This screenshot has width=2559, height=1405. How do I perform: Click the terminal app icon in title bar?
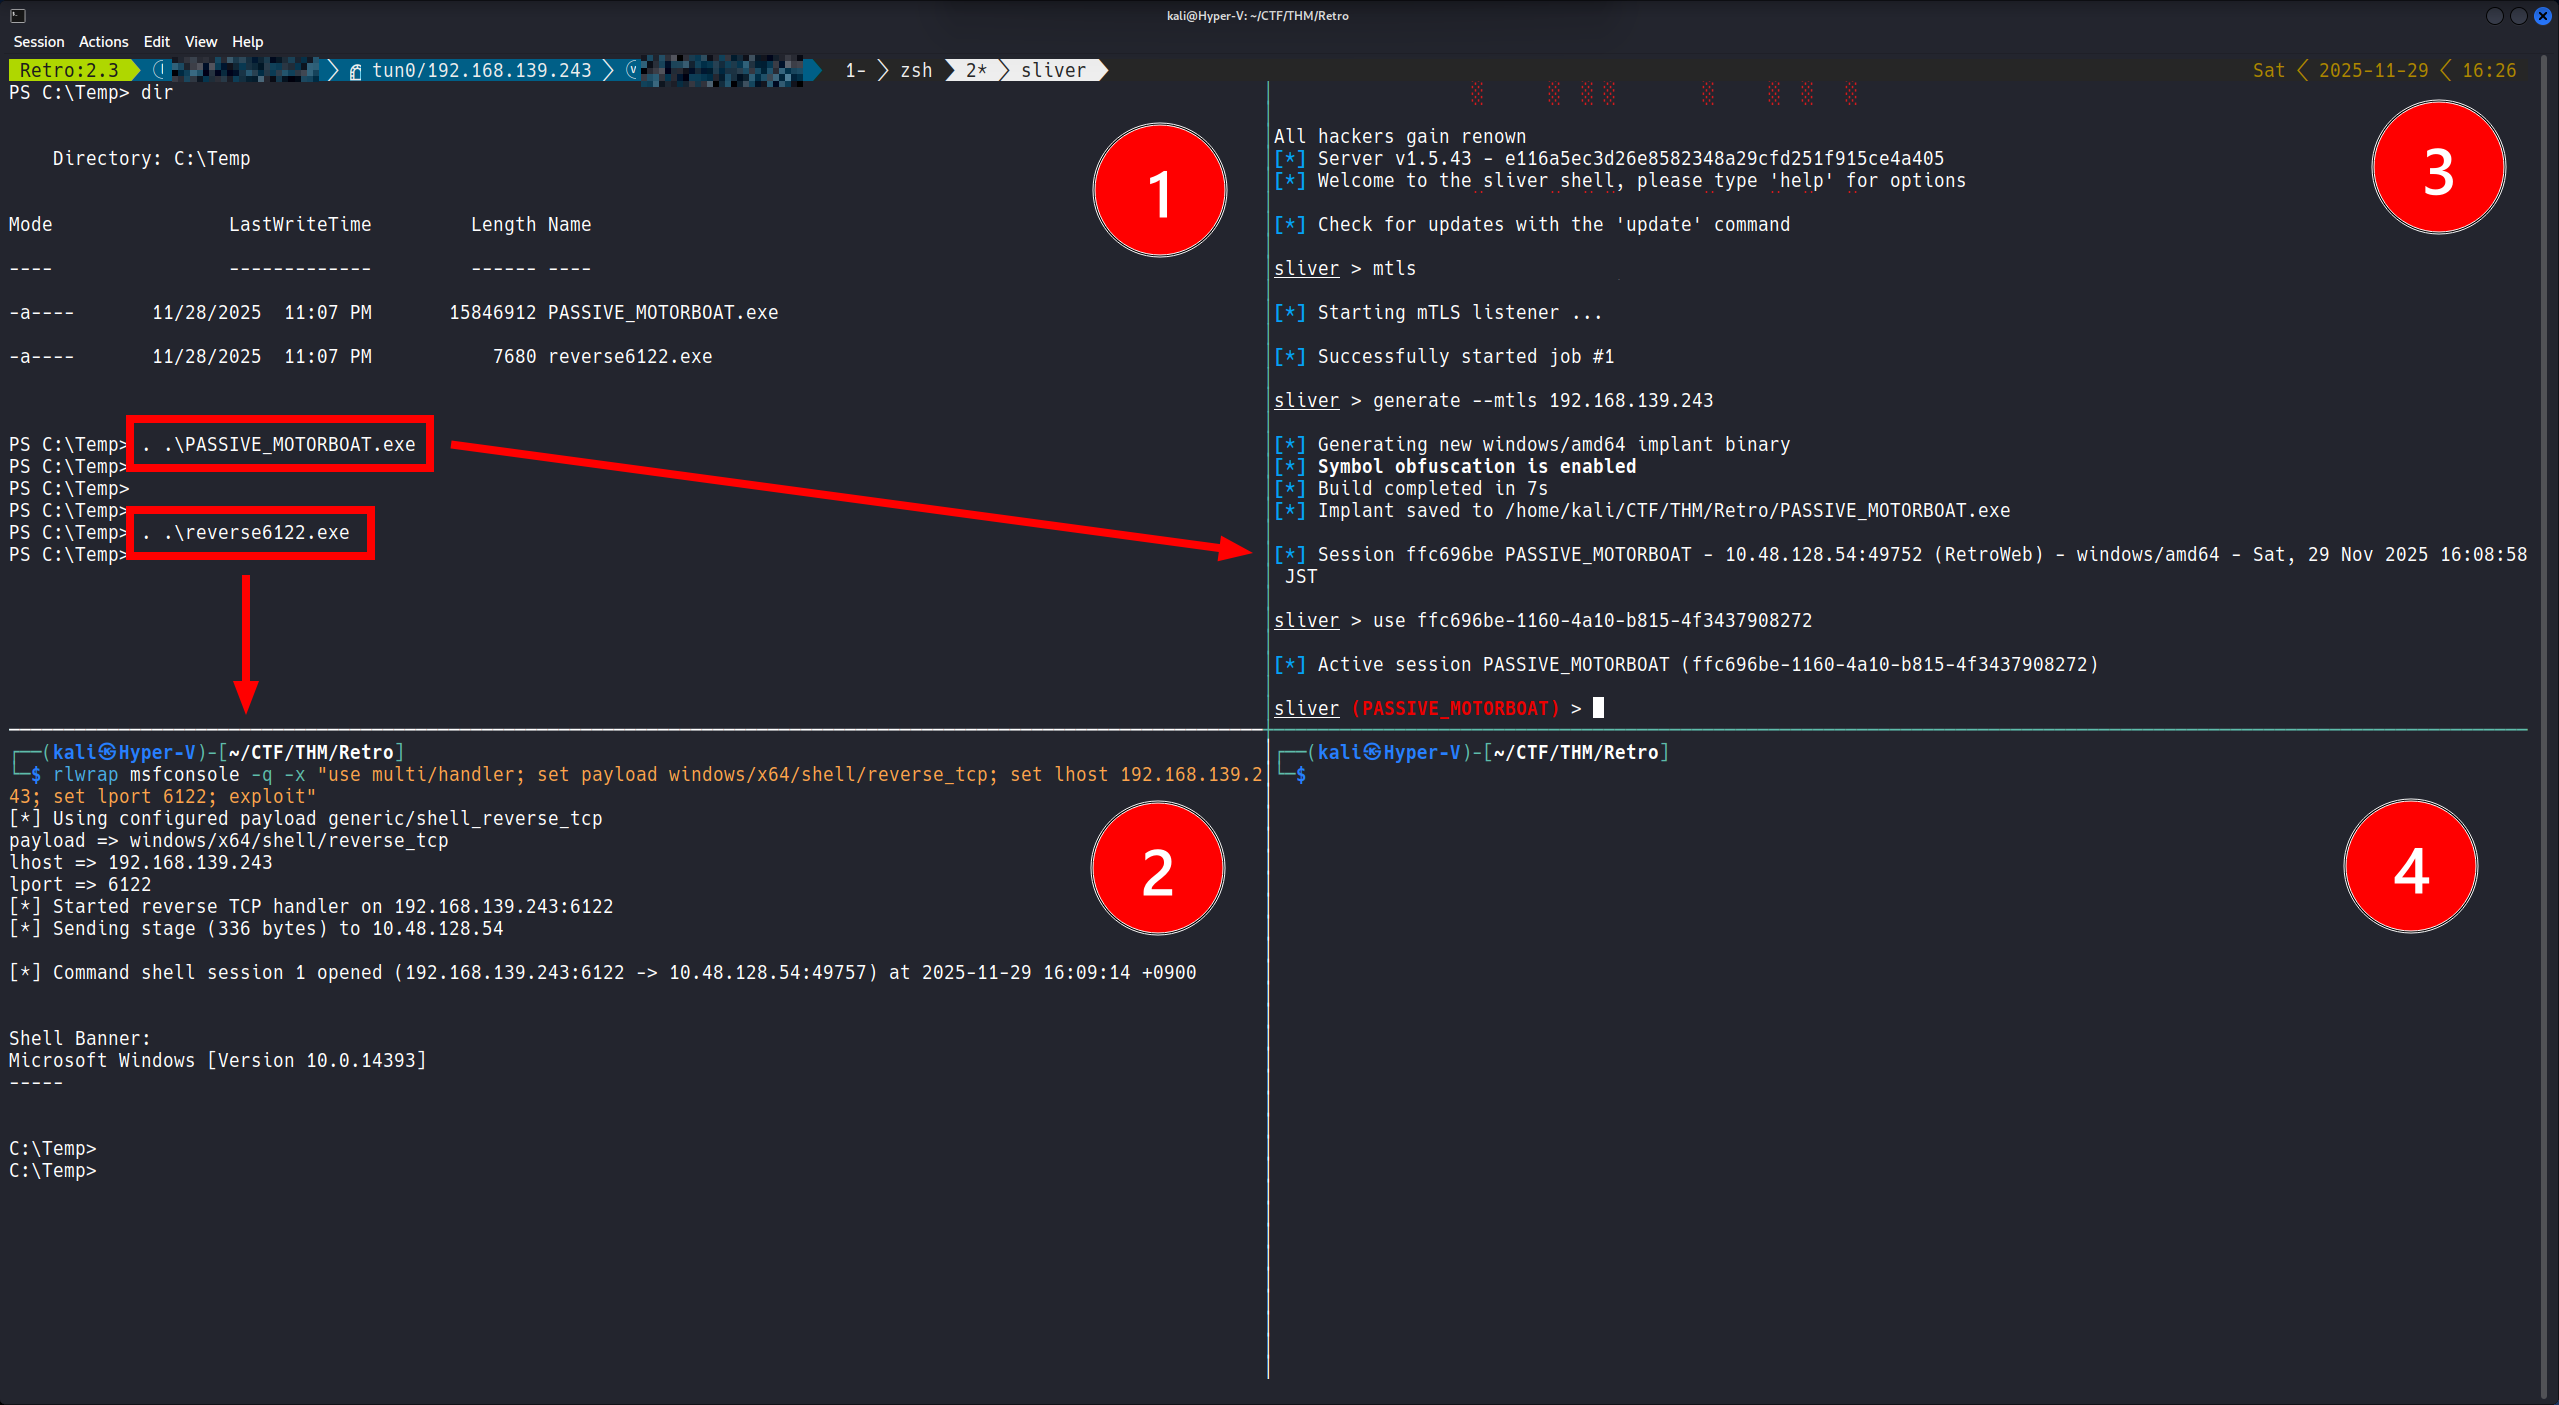[17, 15]
